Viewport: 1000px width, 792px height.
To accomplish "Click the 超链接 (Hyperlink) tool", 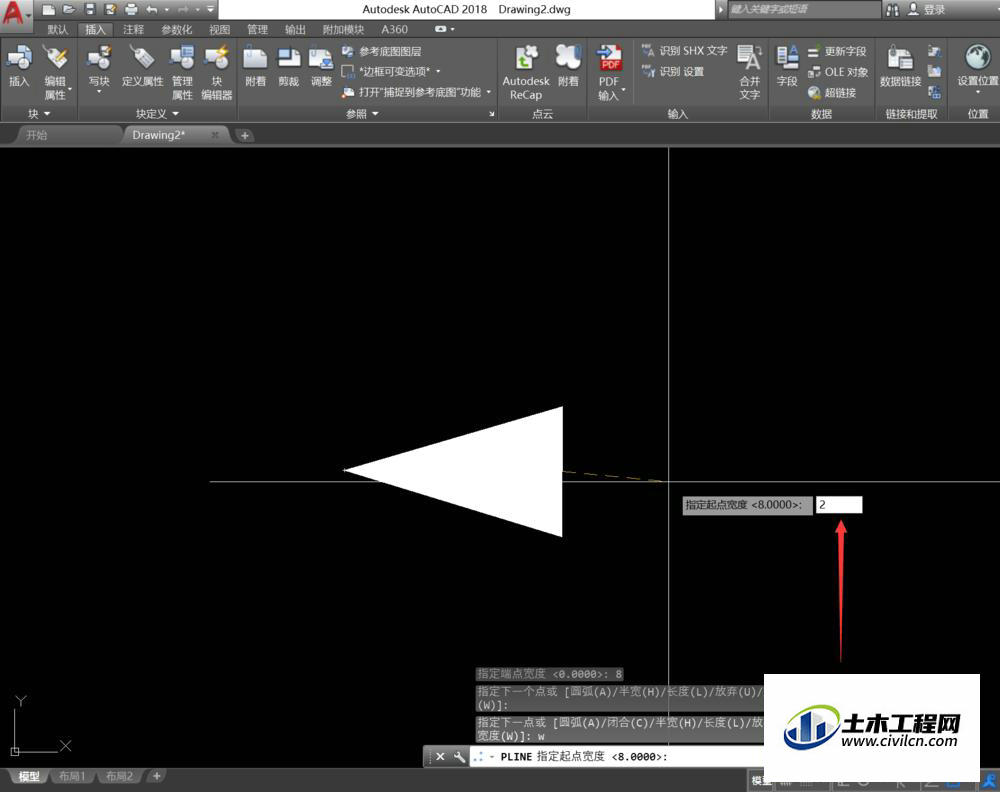I will (832, 92).
